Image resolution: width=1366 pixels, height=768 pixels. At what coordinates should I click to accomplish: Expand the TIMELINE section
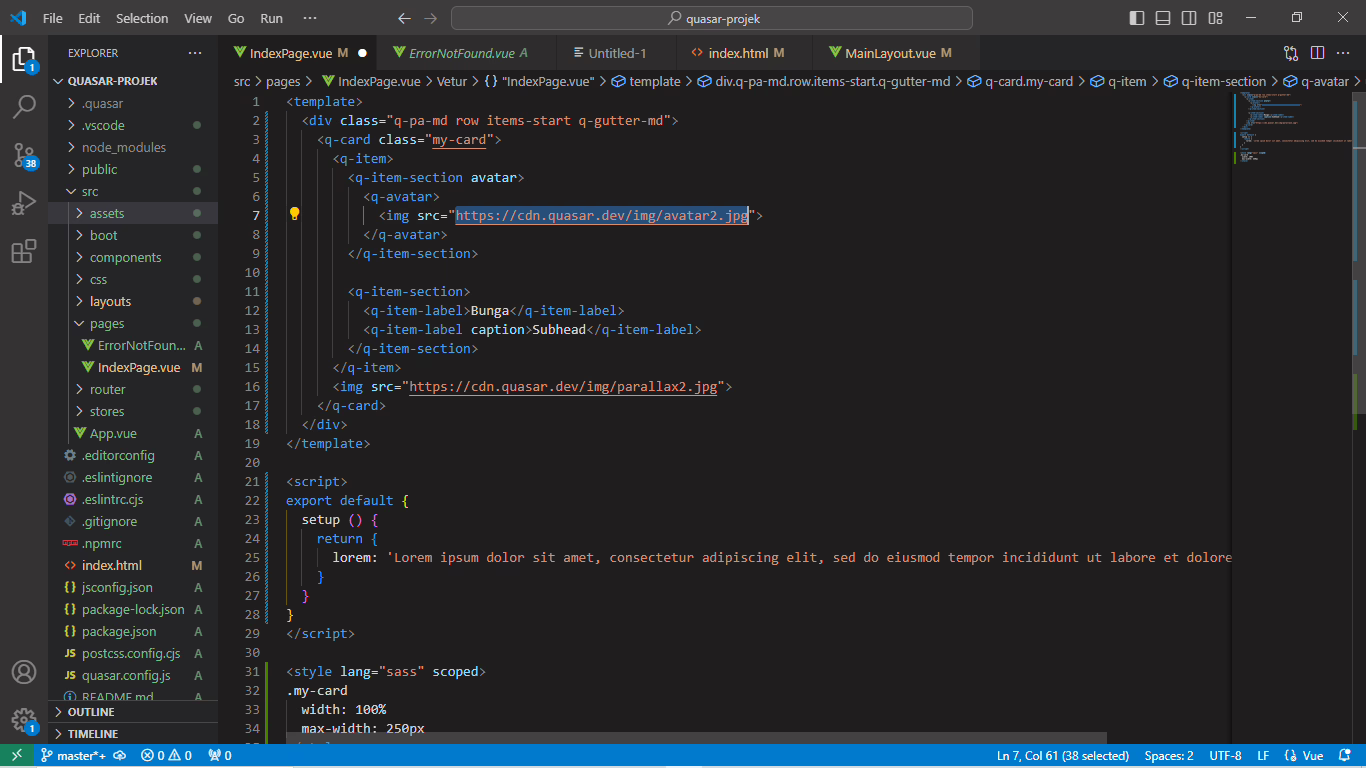click(133, 734)
